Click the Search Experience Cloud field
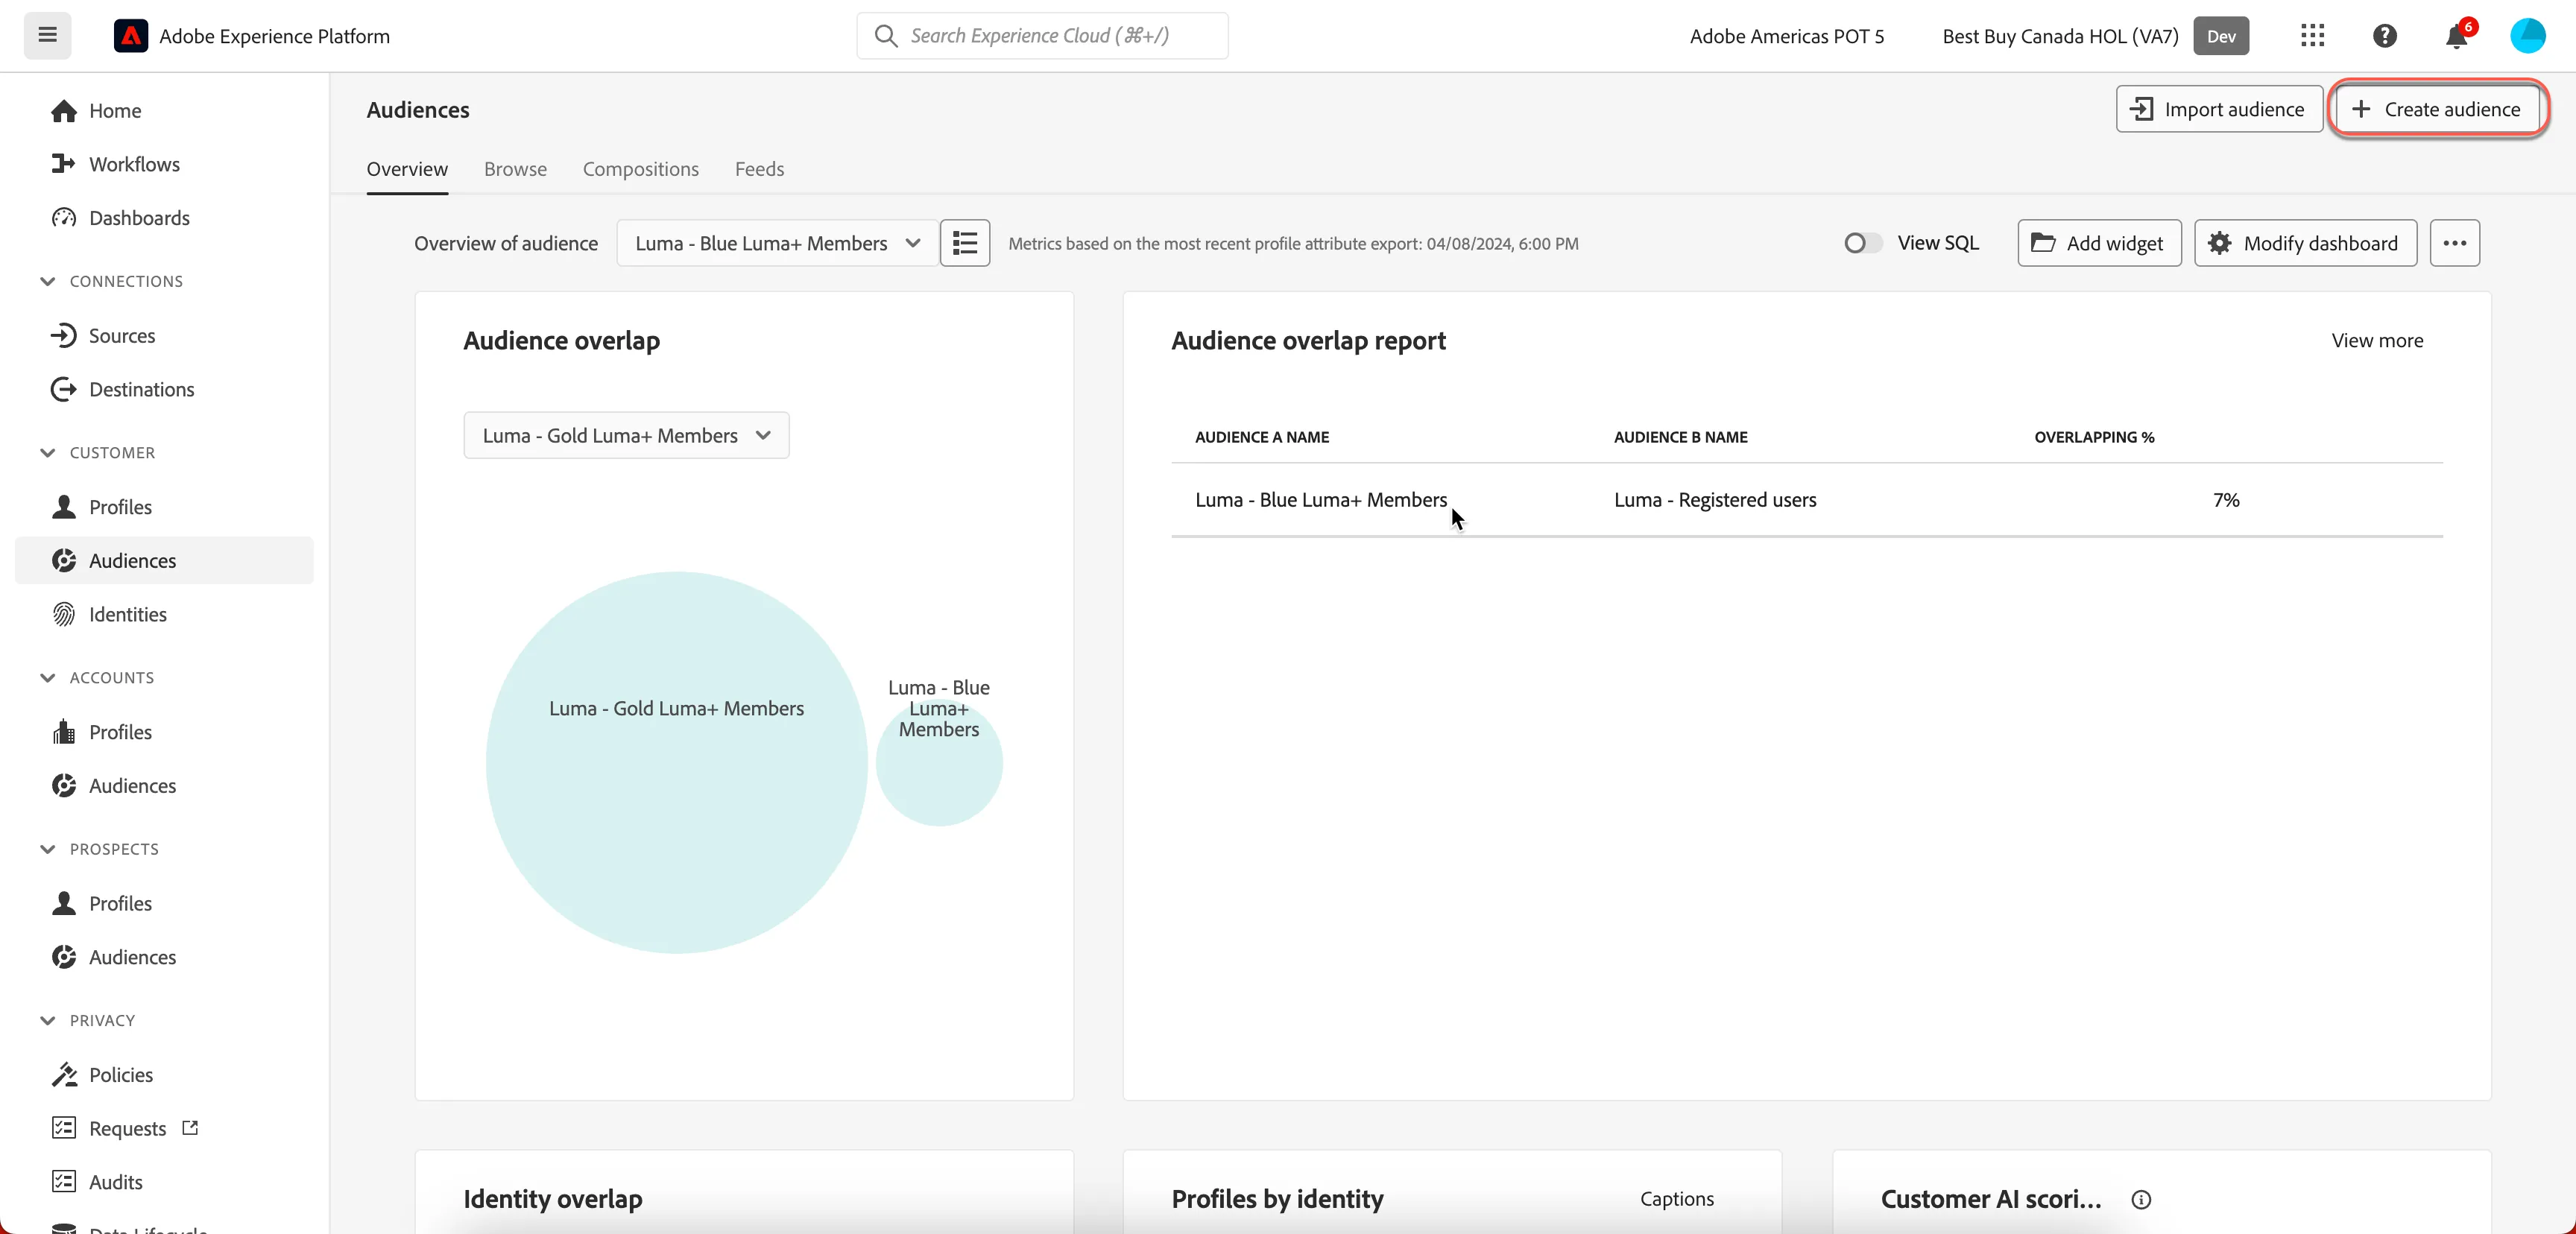2576x1234 pixels. [1042, 36]
